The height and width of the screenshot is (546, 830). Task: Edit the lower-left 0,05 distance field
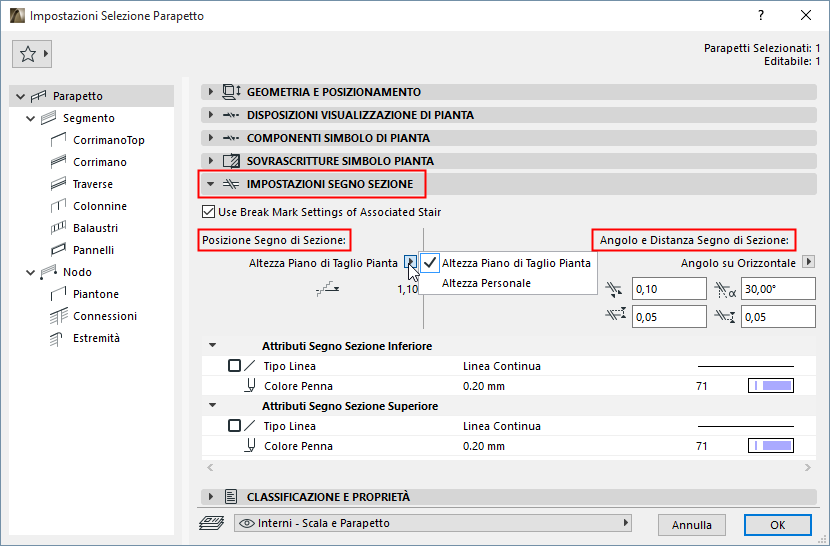point(669,317)
